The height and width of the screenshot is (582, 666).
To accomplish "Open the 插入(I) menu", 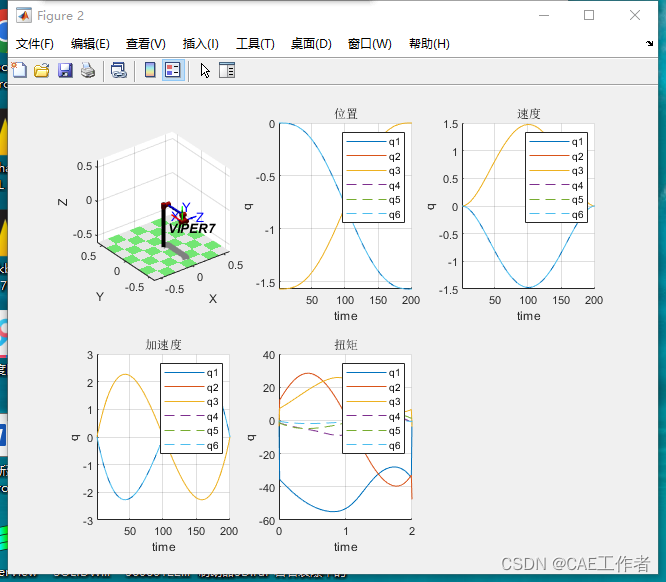I will coord(200,44).
